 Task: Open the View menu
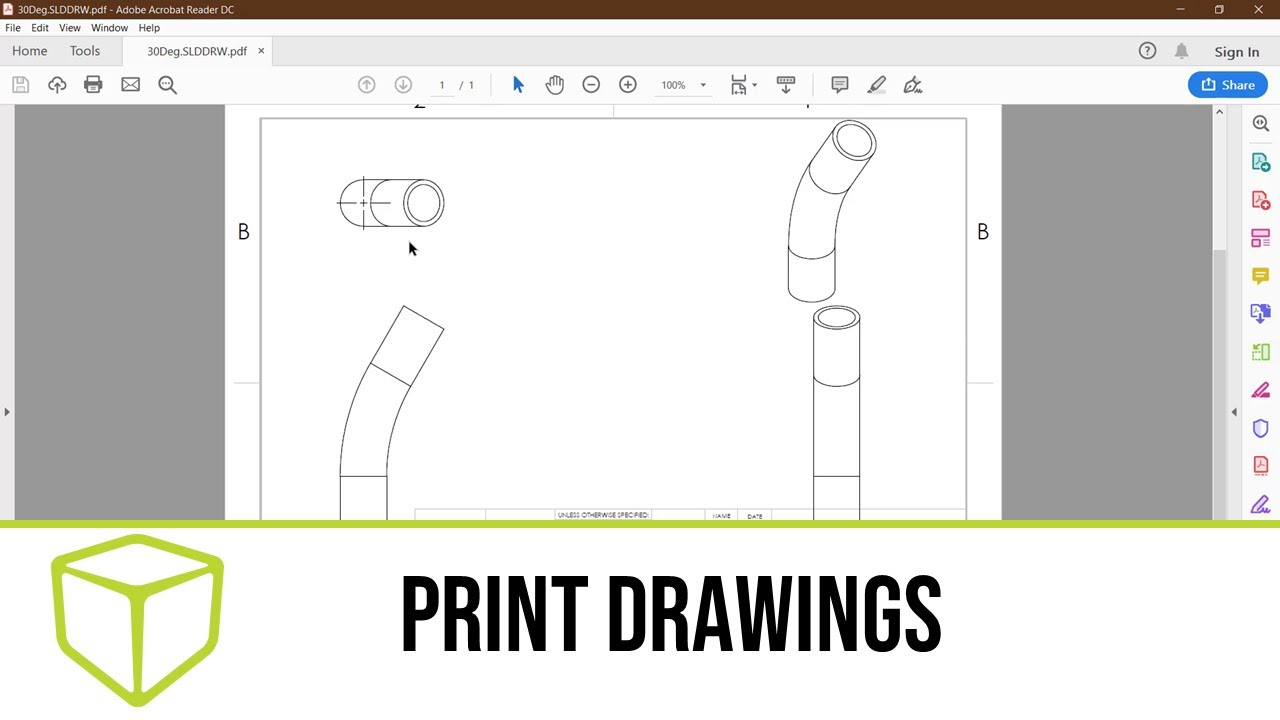click(x=70, y=28)
